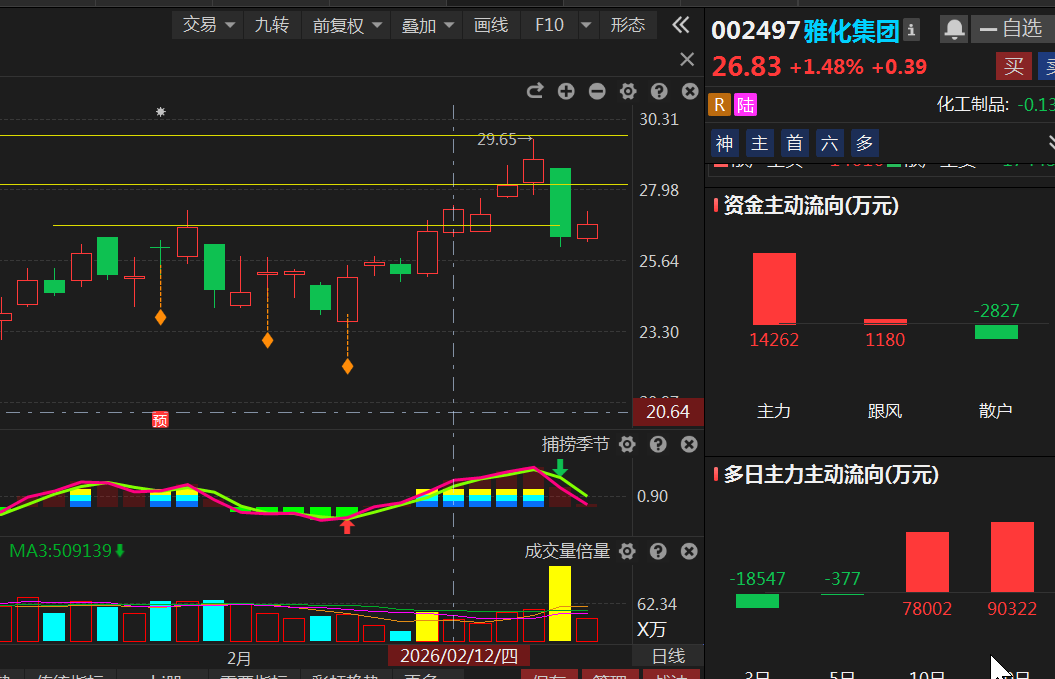Viewport: 1055px width, 679px height.
Task: Click the MA3:509139 volume label
Action: [61, 551]
